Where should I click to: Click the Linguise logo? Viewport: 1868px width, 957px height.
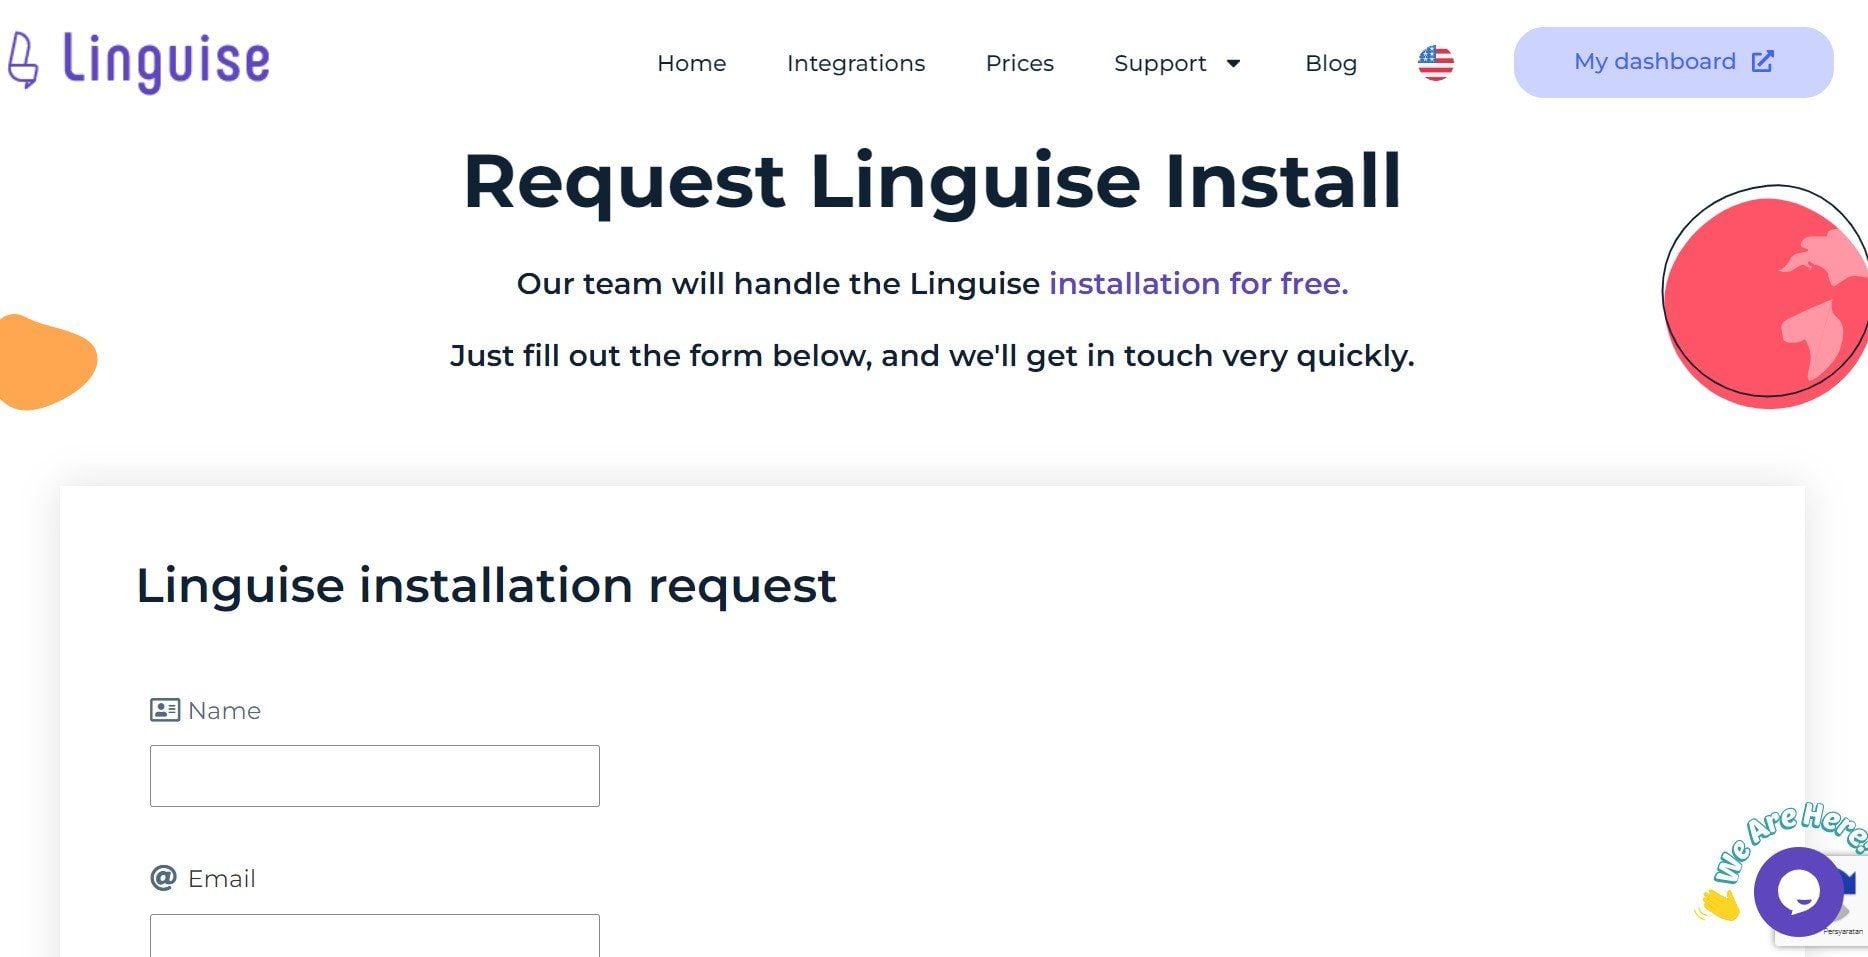[138, 62]
